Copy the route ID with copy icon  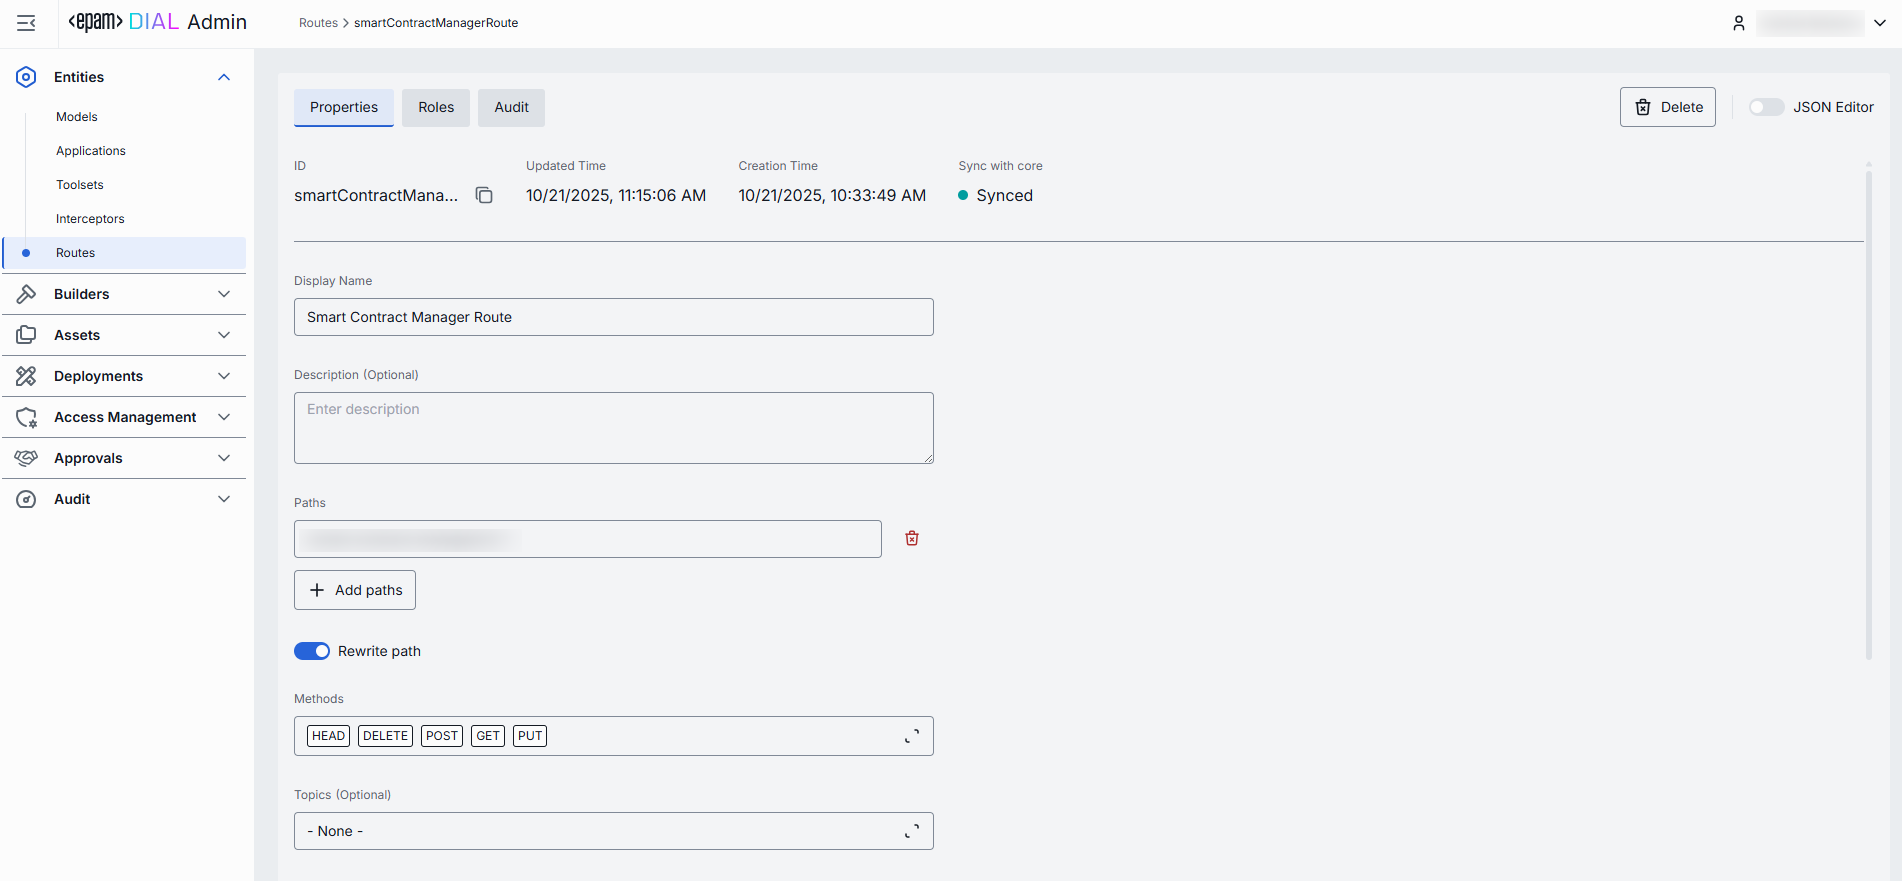(484, 196)
